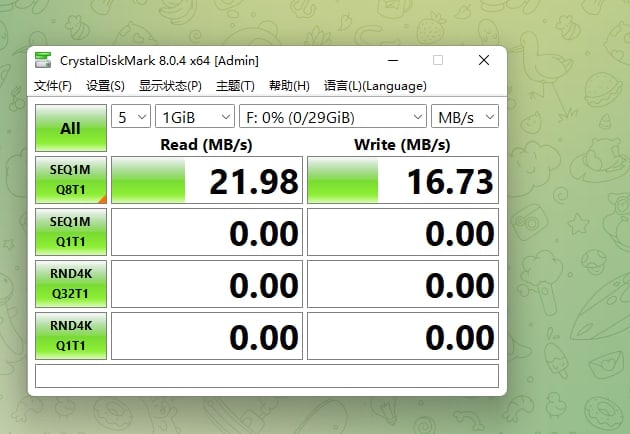Minimize the CrystalDiskMark window
630x434 pixels.
[393, 60]
